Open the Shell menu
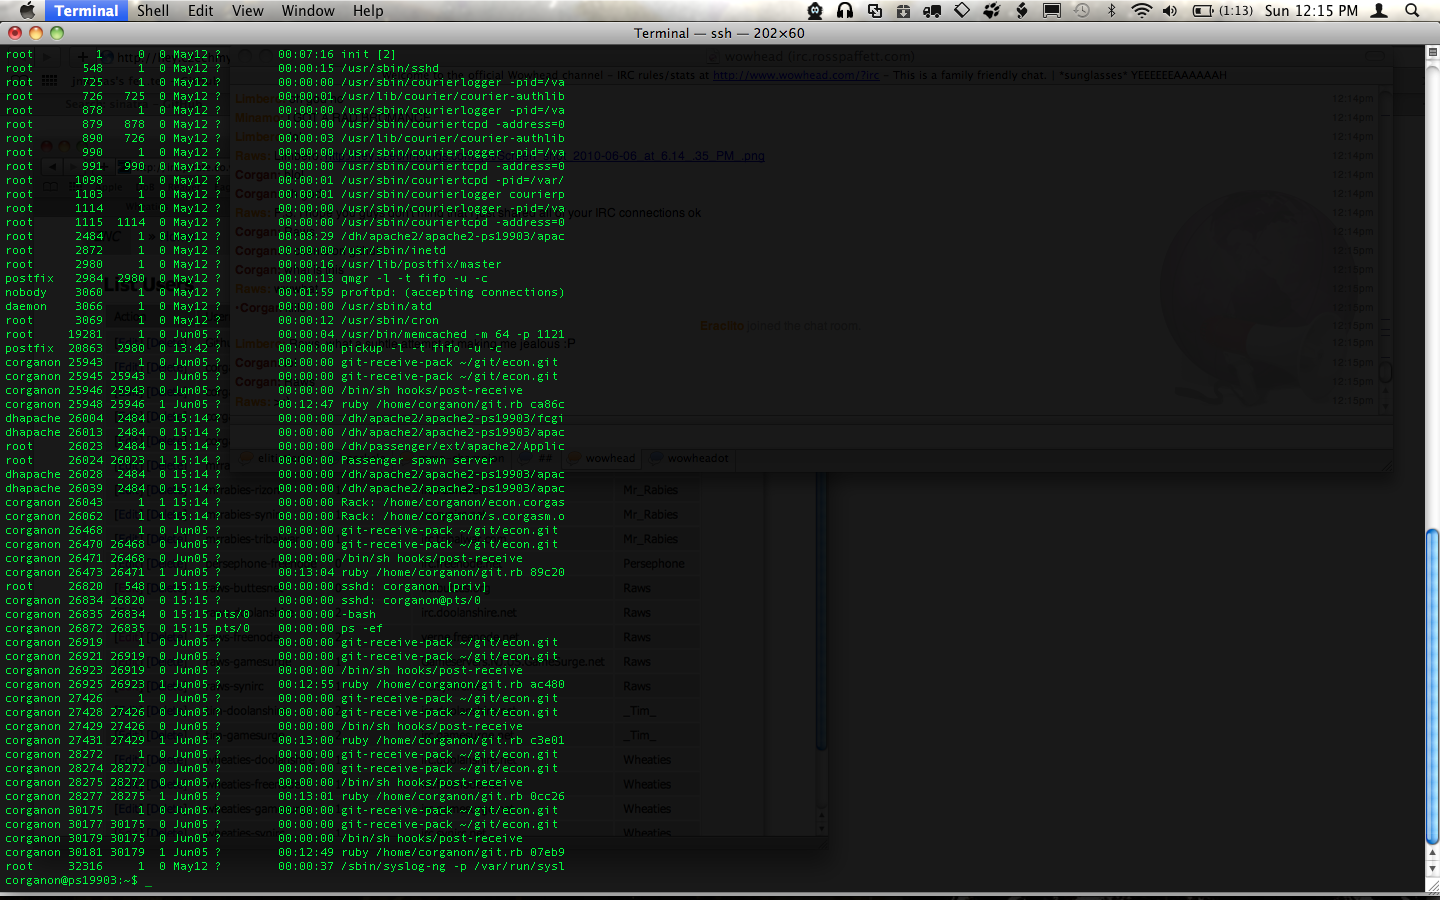Screen dimensions: 1440x900 pyautogui.click(x=152, y=11)
